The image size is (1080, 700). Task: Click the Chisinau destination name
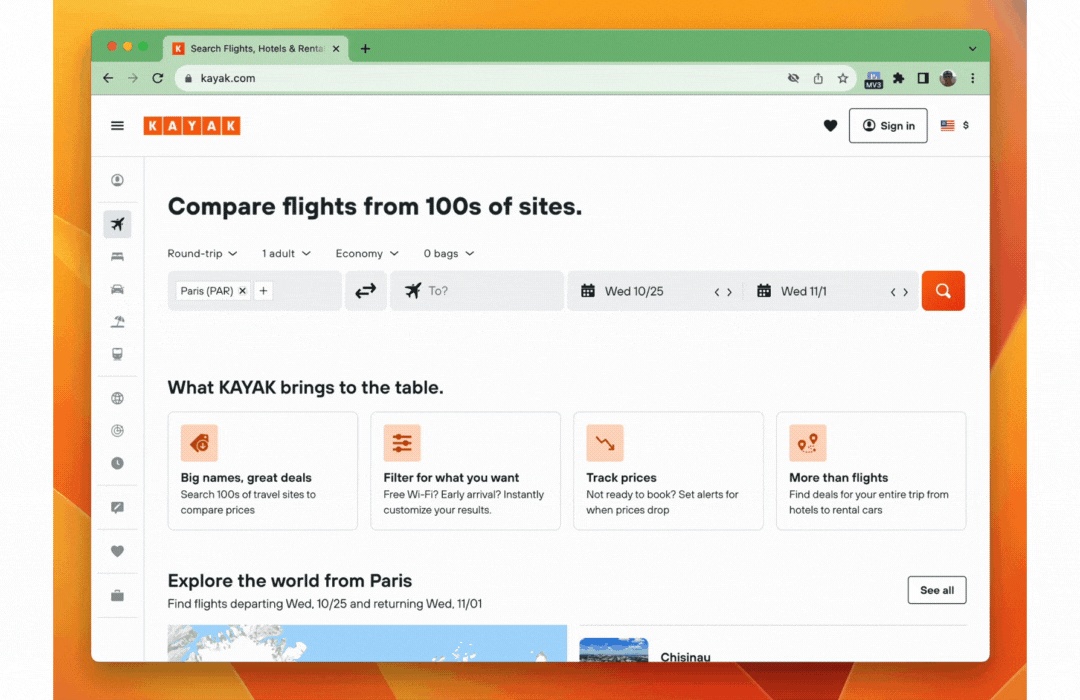coord(685,657)
